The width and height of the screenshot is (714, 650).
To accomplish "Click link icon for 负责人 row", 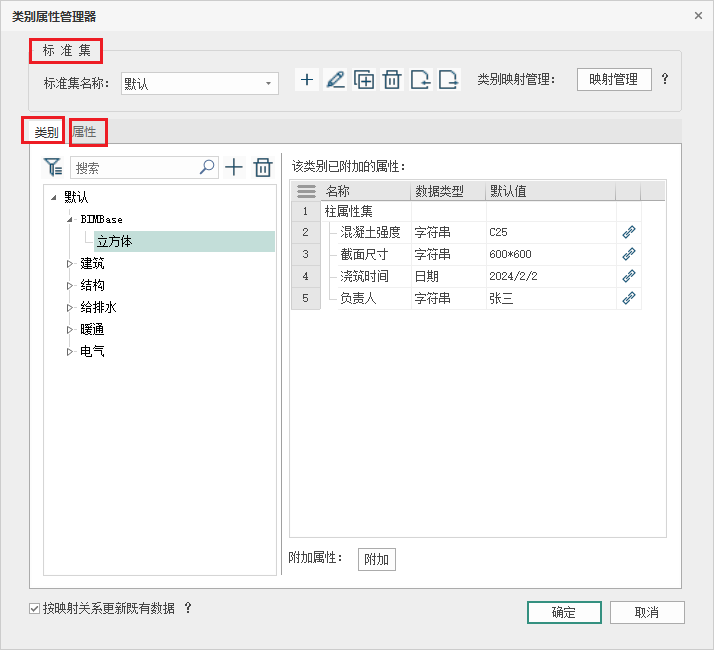I will 629,298.
